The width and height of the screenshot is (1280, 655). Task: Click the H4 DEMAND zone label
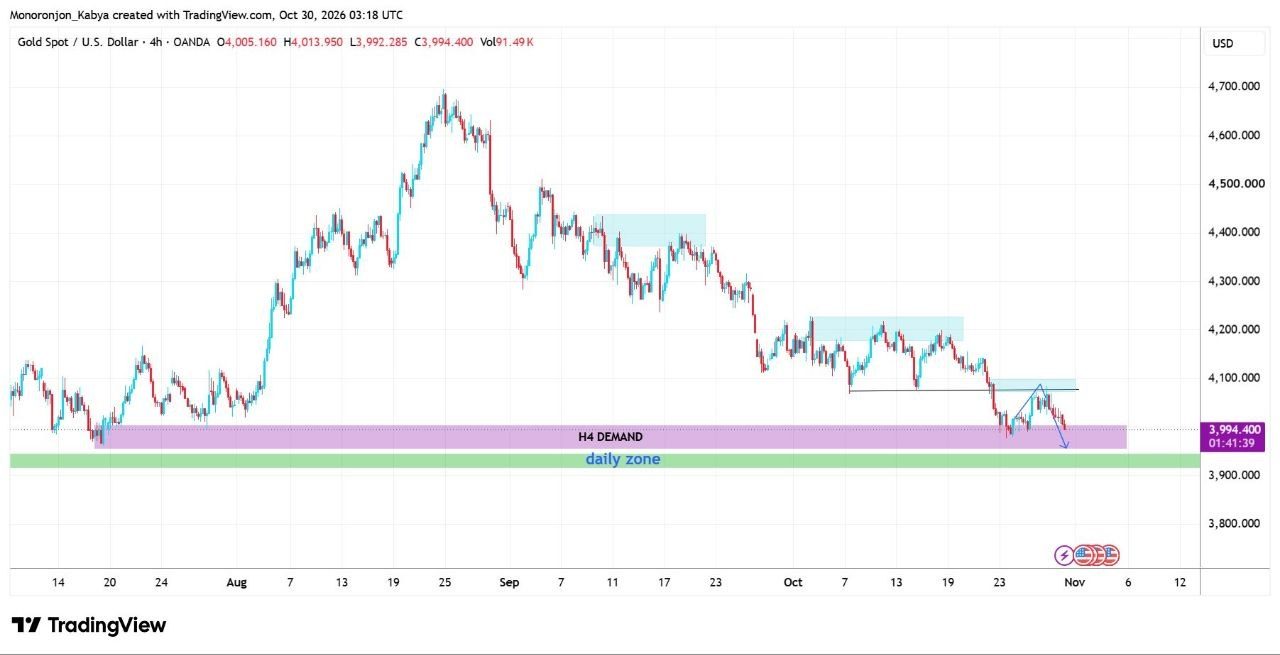[x=610, y=437]
